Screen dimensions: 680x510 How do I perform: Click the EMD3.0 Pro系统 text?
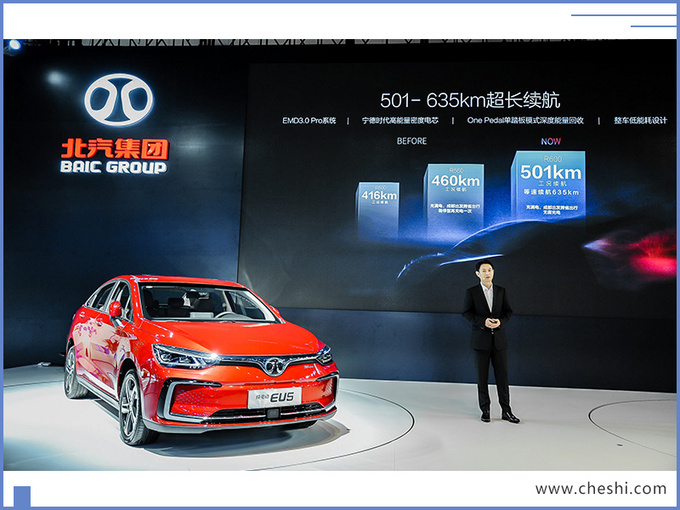coord(312,120)
